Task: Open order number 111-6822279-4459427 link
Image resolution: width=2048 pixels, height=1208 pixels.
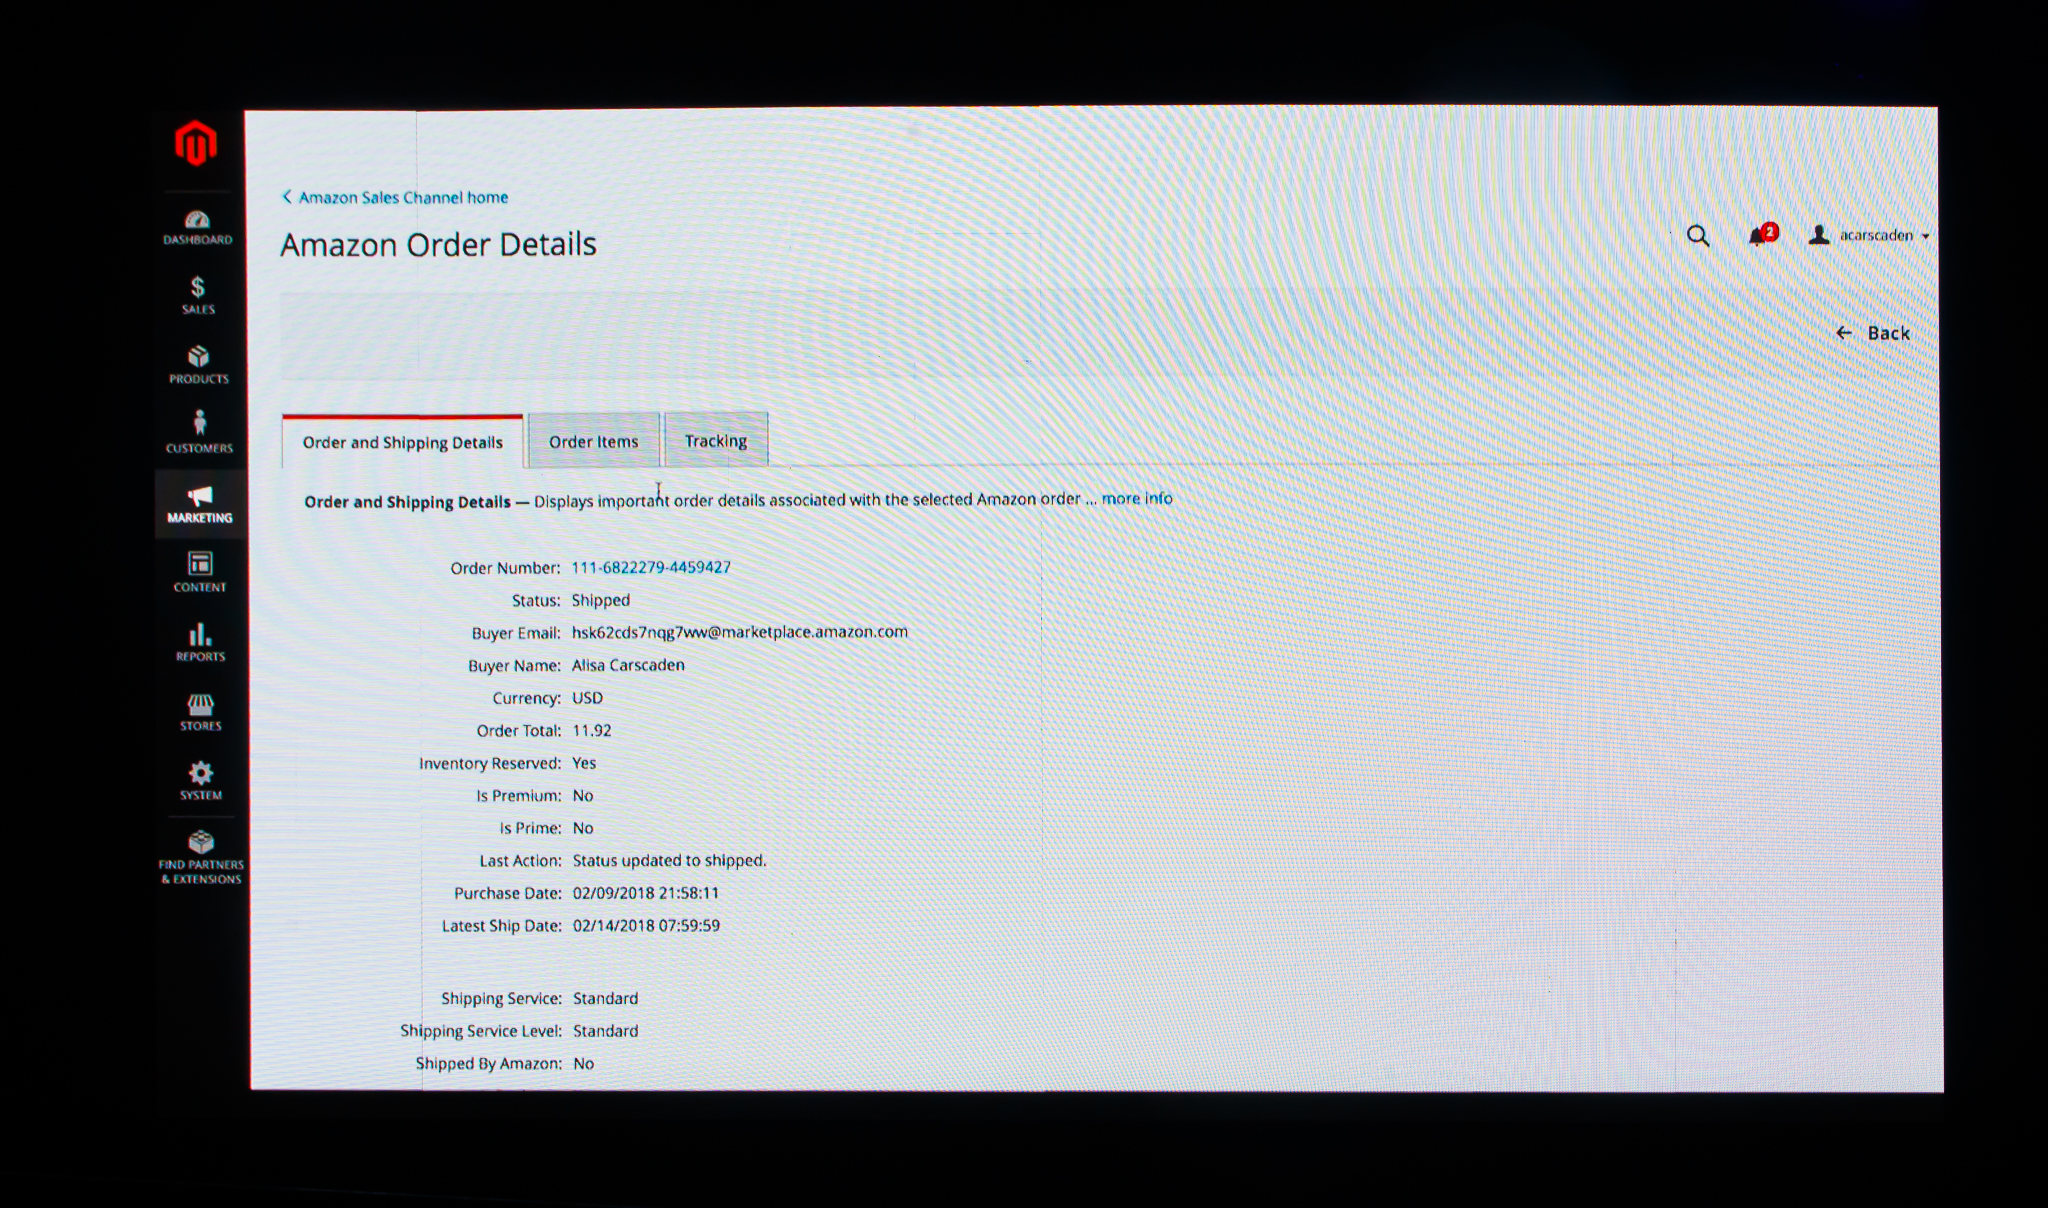Action: click(x=651, y=567)
